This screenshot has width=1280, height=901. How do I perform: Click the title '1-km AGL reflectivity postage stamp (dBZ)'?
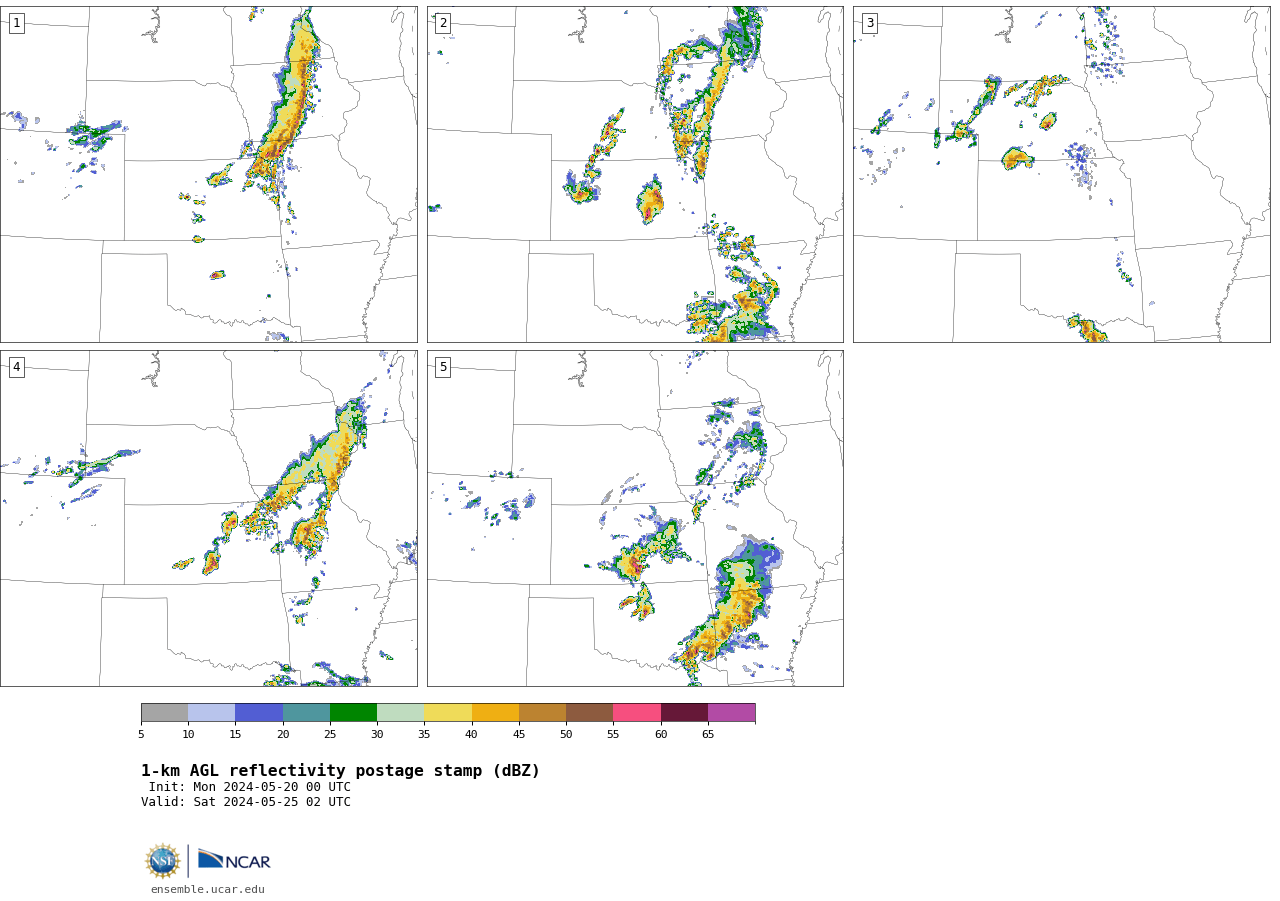(340, 771)
